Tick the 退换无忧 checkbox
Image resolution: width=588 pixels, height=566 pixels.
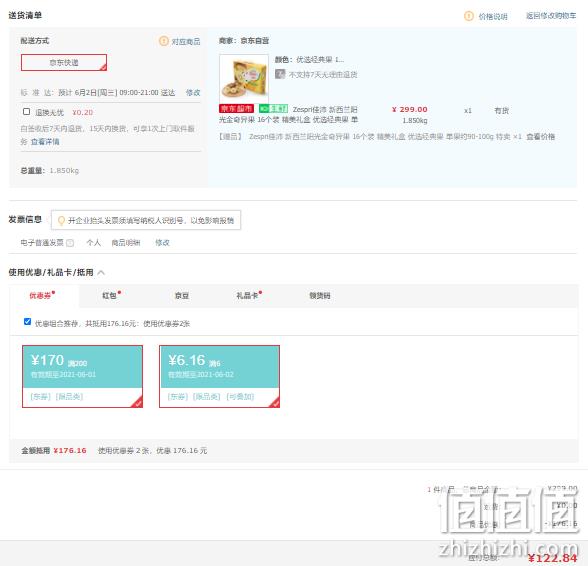point(26,111)
